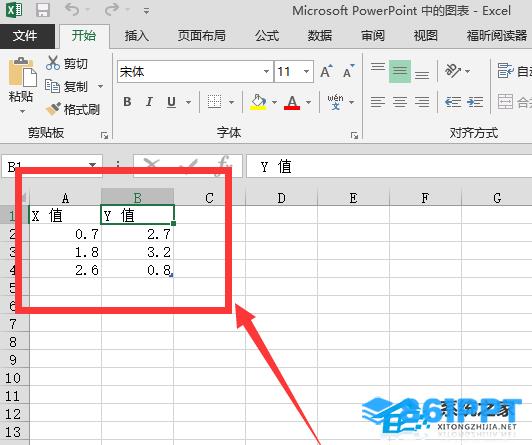Click the Cut scissors icon
532x445 pixels.
pyautogui.click(x=53, y=63)
